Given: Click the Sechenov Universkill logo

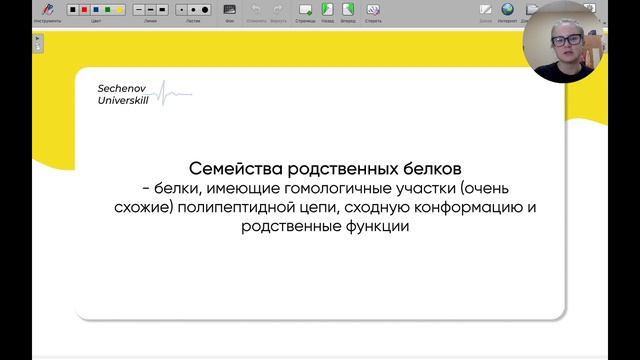Looking at the screenshot, I should pyautogui.click(x=144, y=94).
